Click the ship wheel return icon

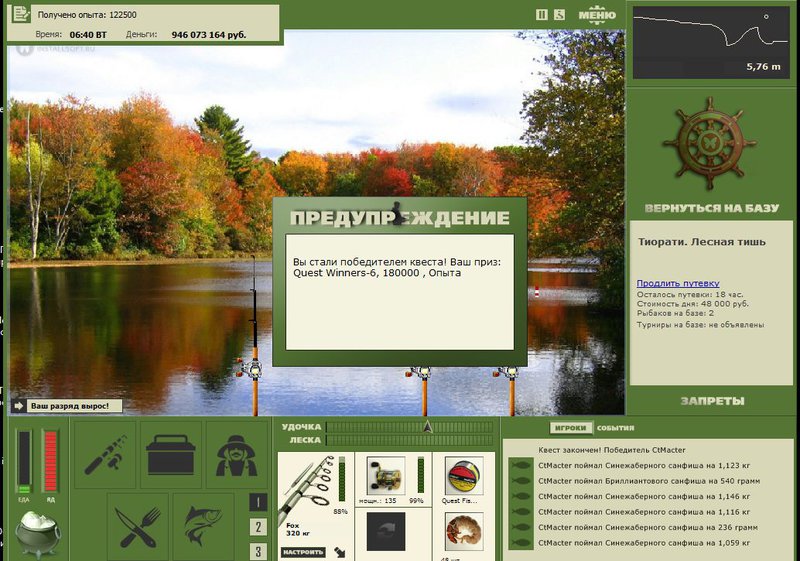[710, 144]
